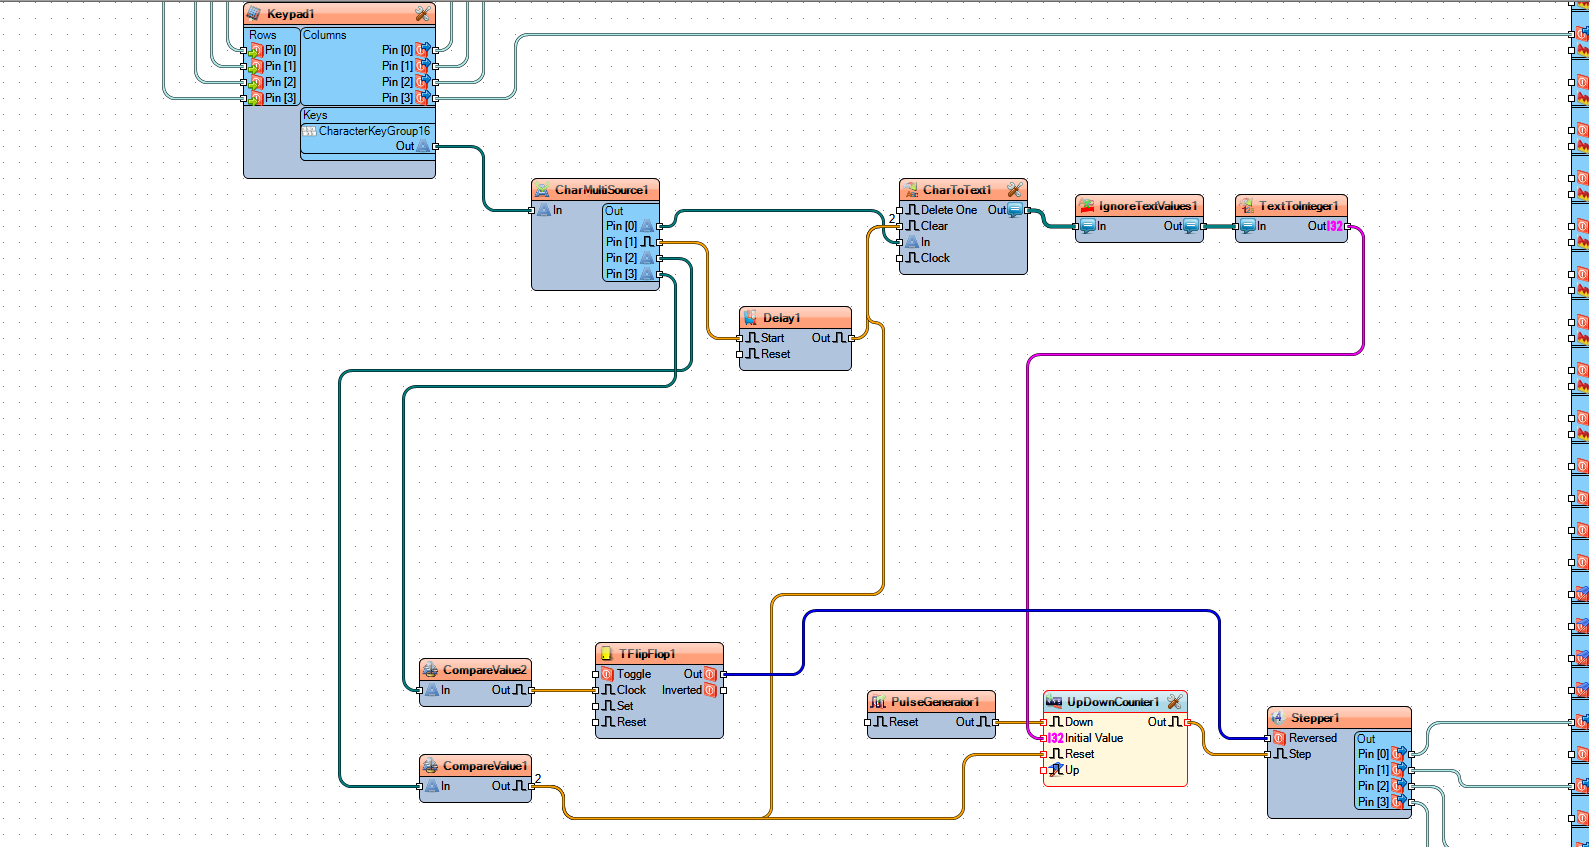1590x847 pixels.
Task: Click the UpDownCounter1 component icon
Action: click(x=1054, y=702)
